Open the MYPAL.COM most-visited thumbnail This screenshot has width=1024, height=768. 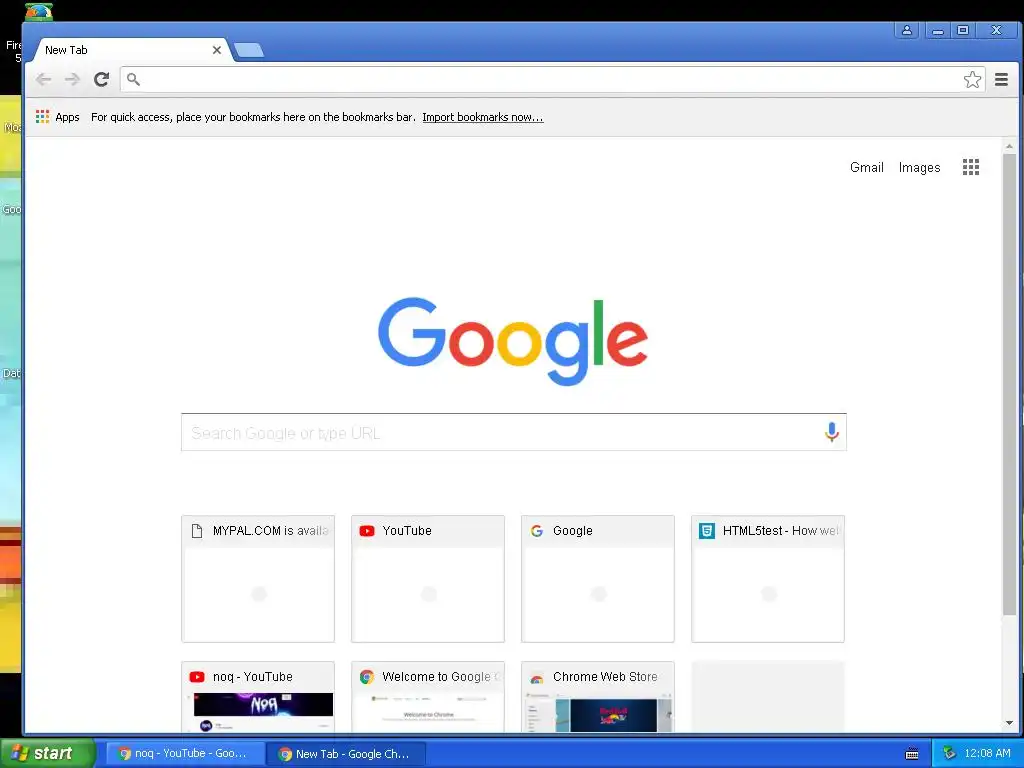tap(258, 579)
